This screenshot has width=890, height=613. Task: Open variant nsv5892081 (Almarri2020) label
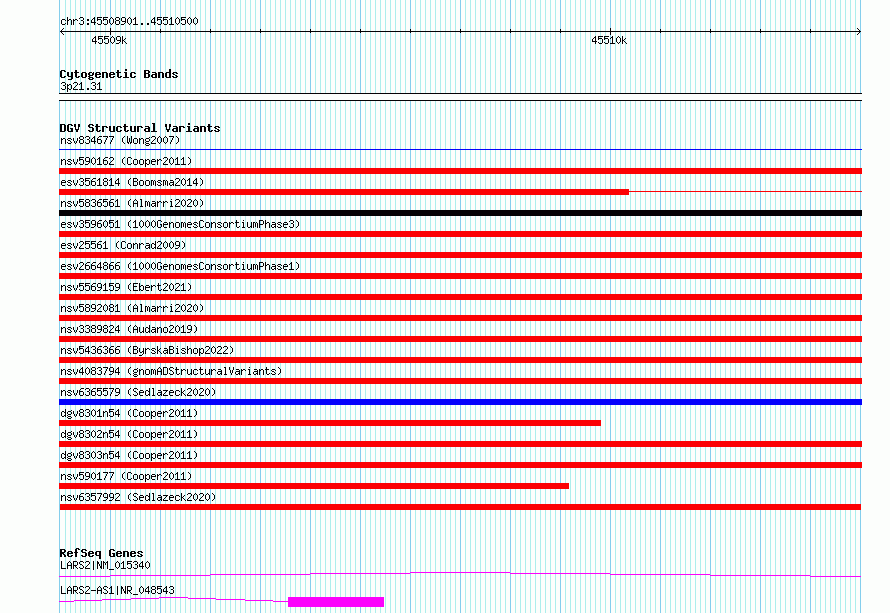(132, 308)
